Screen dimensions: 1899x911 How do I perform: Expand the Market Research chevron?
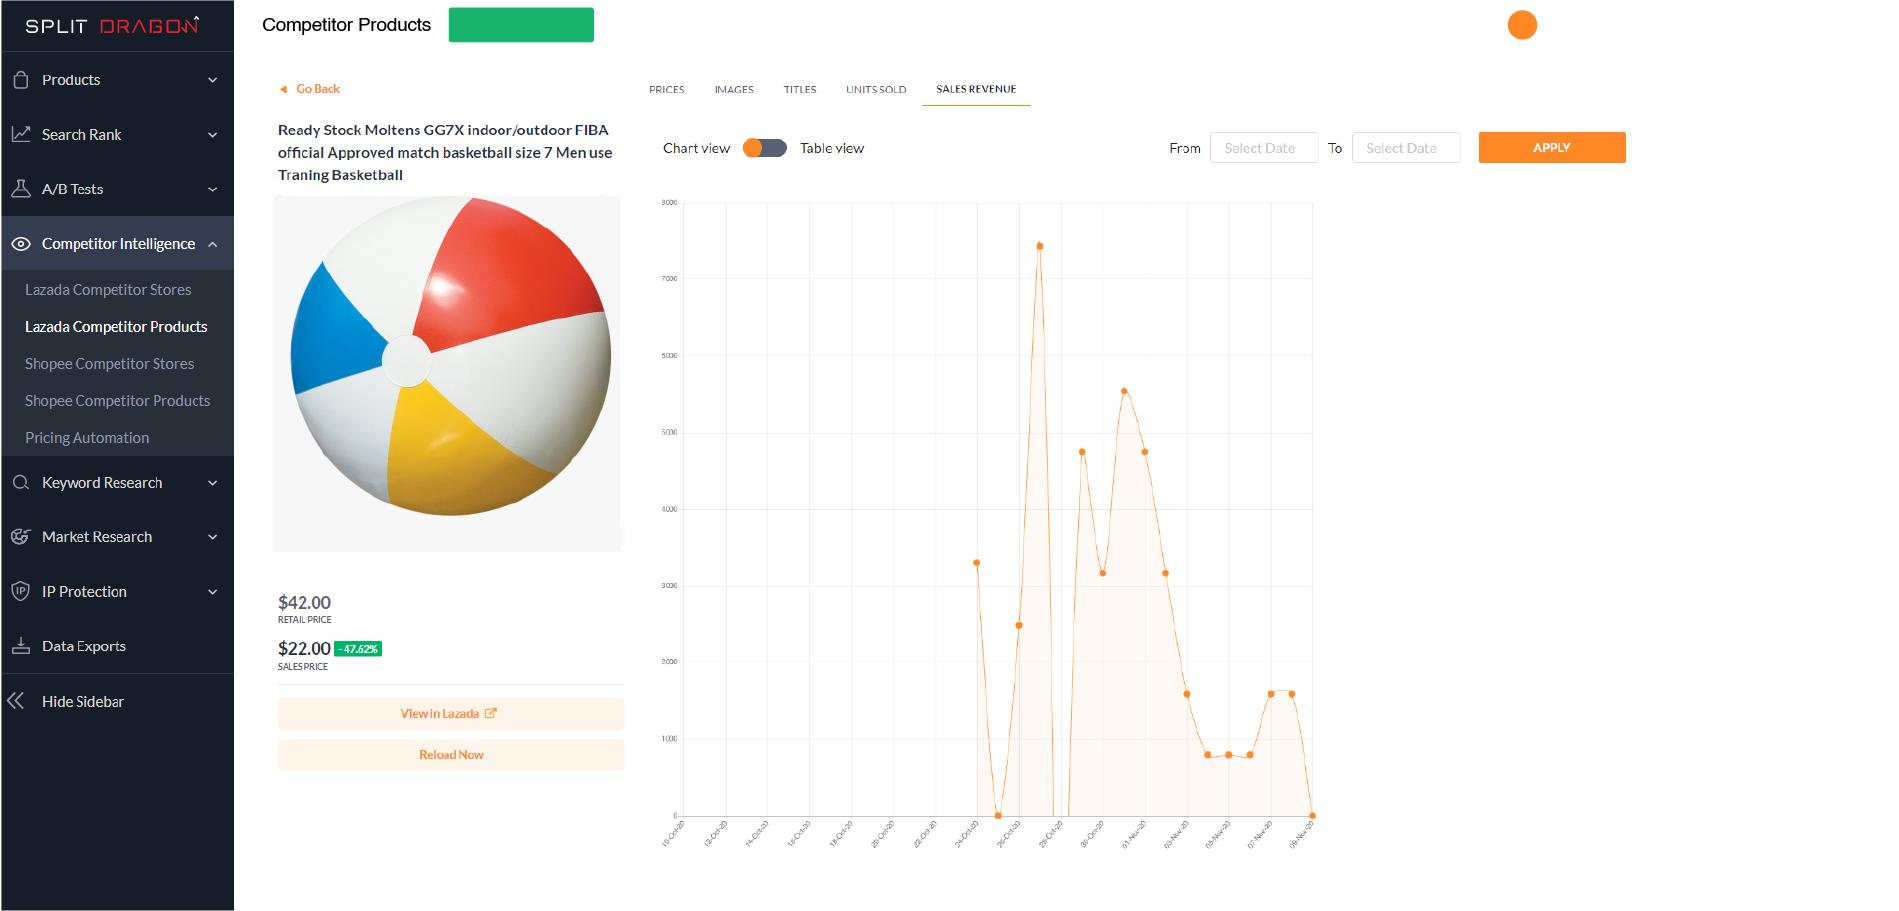point(213,537)
